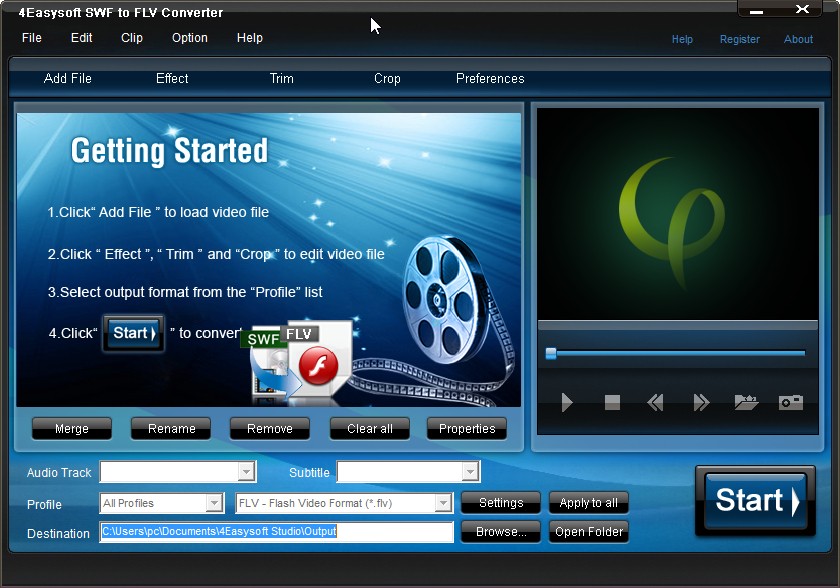
Task: Click the big Start conversion button
Action: (755, 501)
